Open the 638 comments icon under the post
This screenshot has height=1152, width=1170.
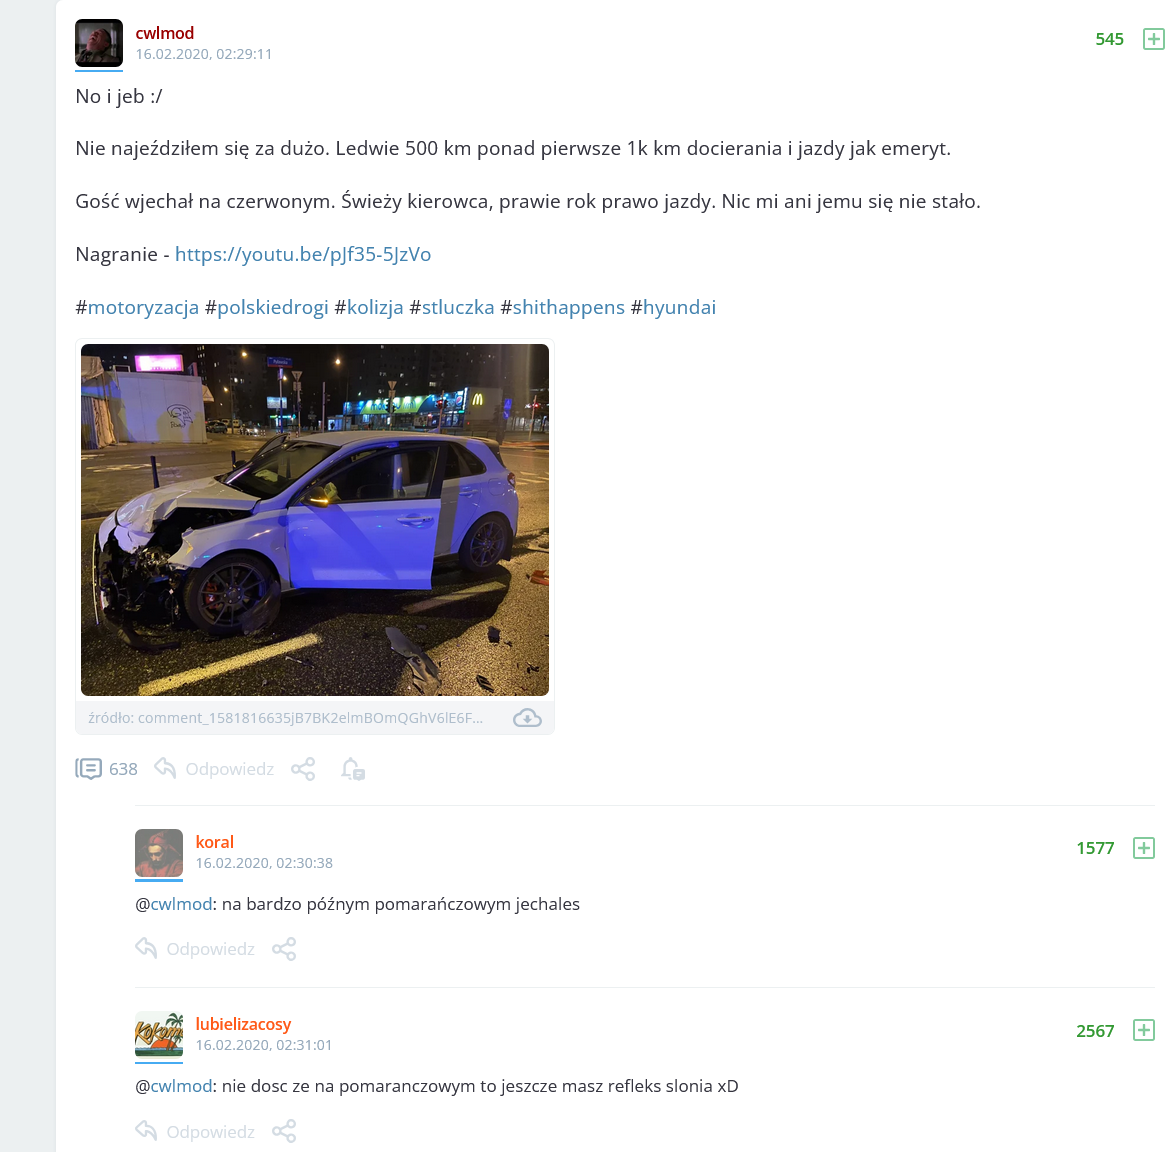click(89, 768)
